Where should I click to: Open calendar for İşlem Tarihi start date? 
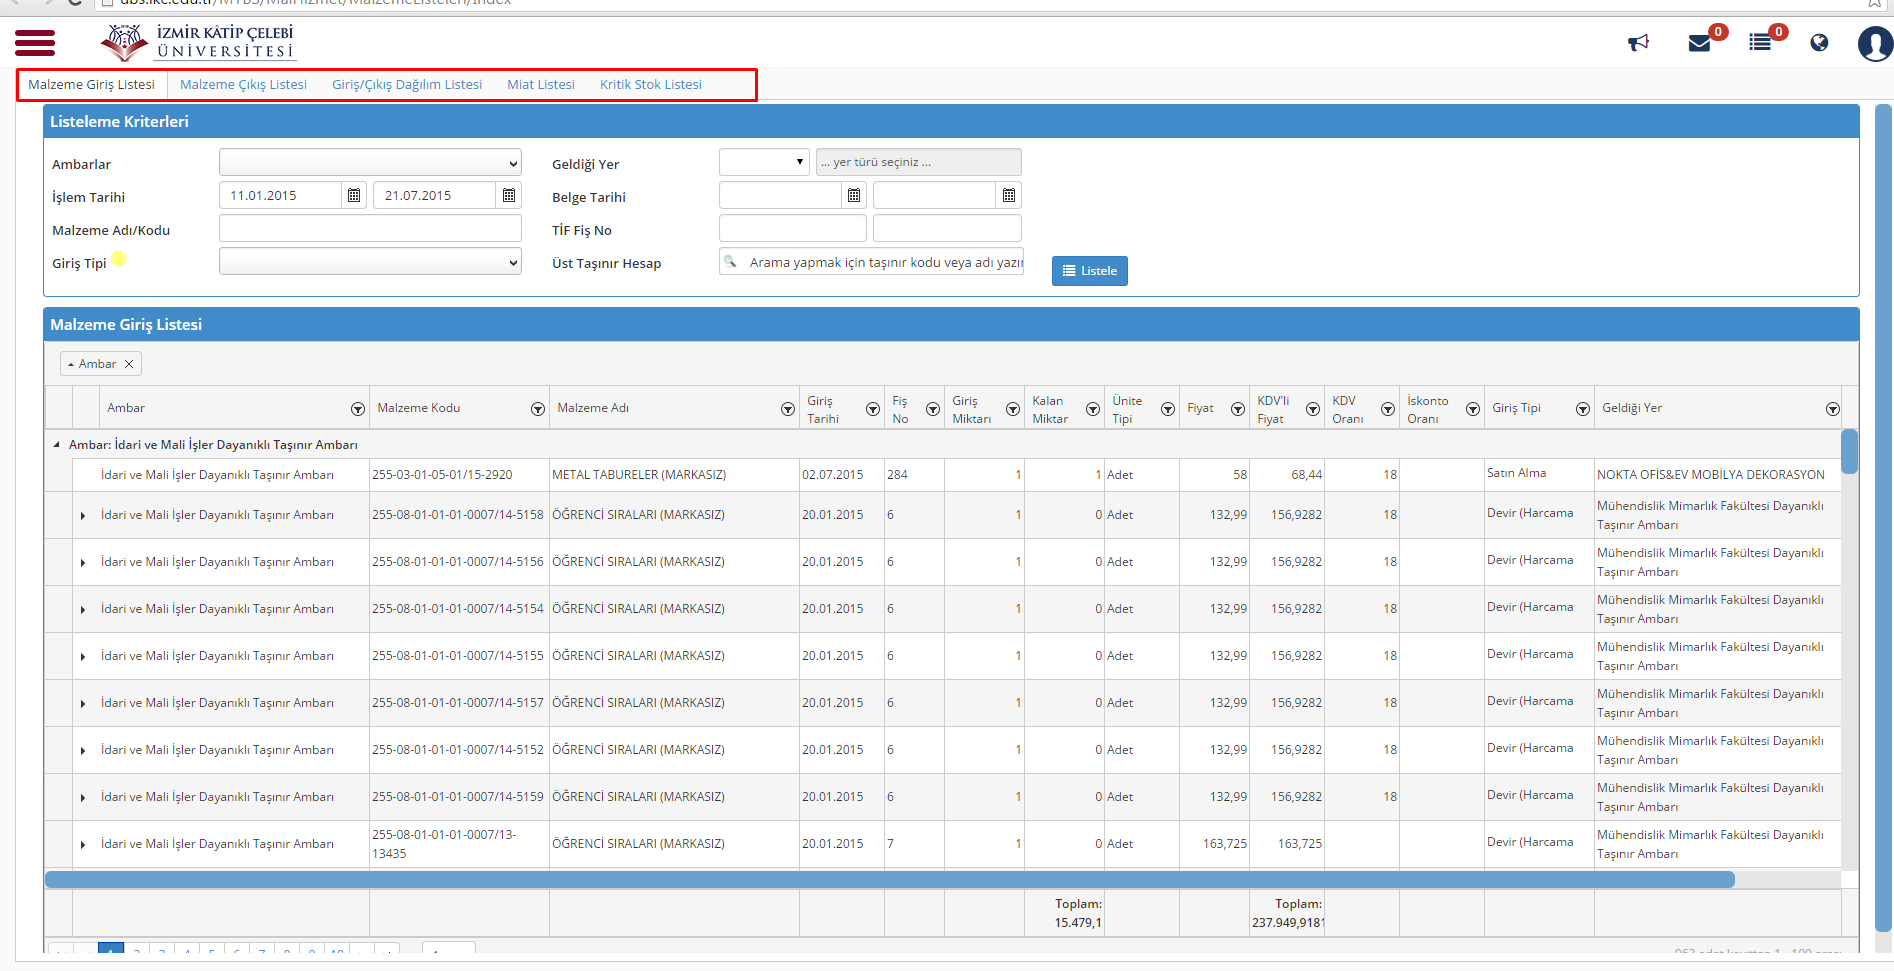[354, 195]
